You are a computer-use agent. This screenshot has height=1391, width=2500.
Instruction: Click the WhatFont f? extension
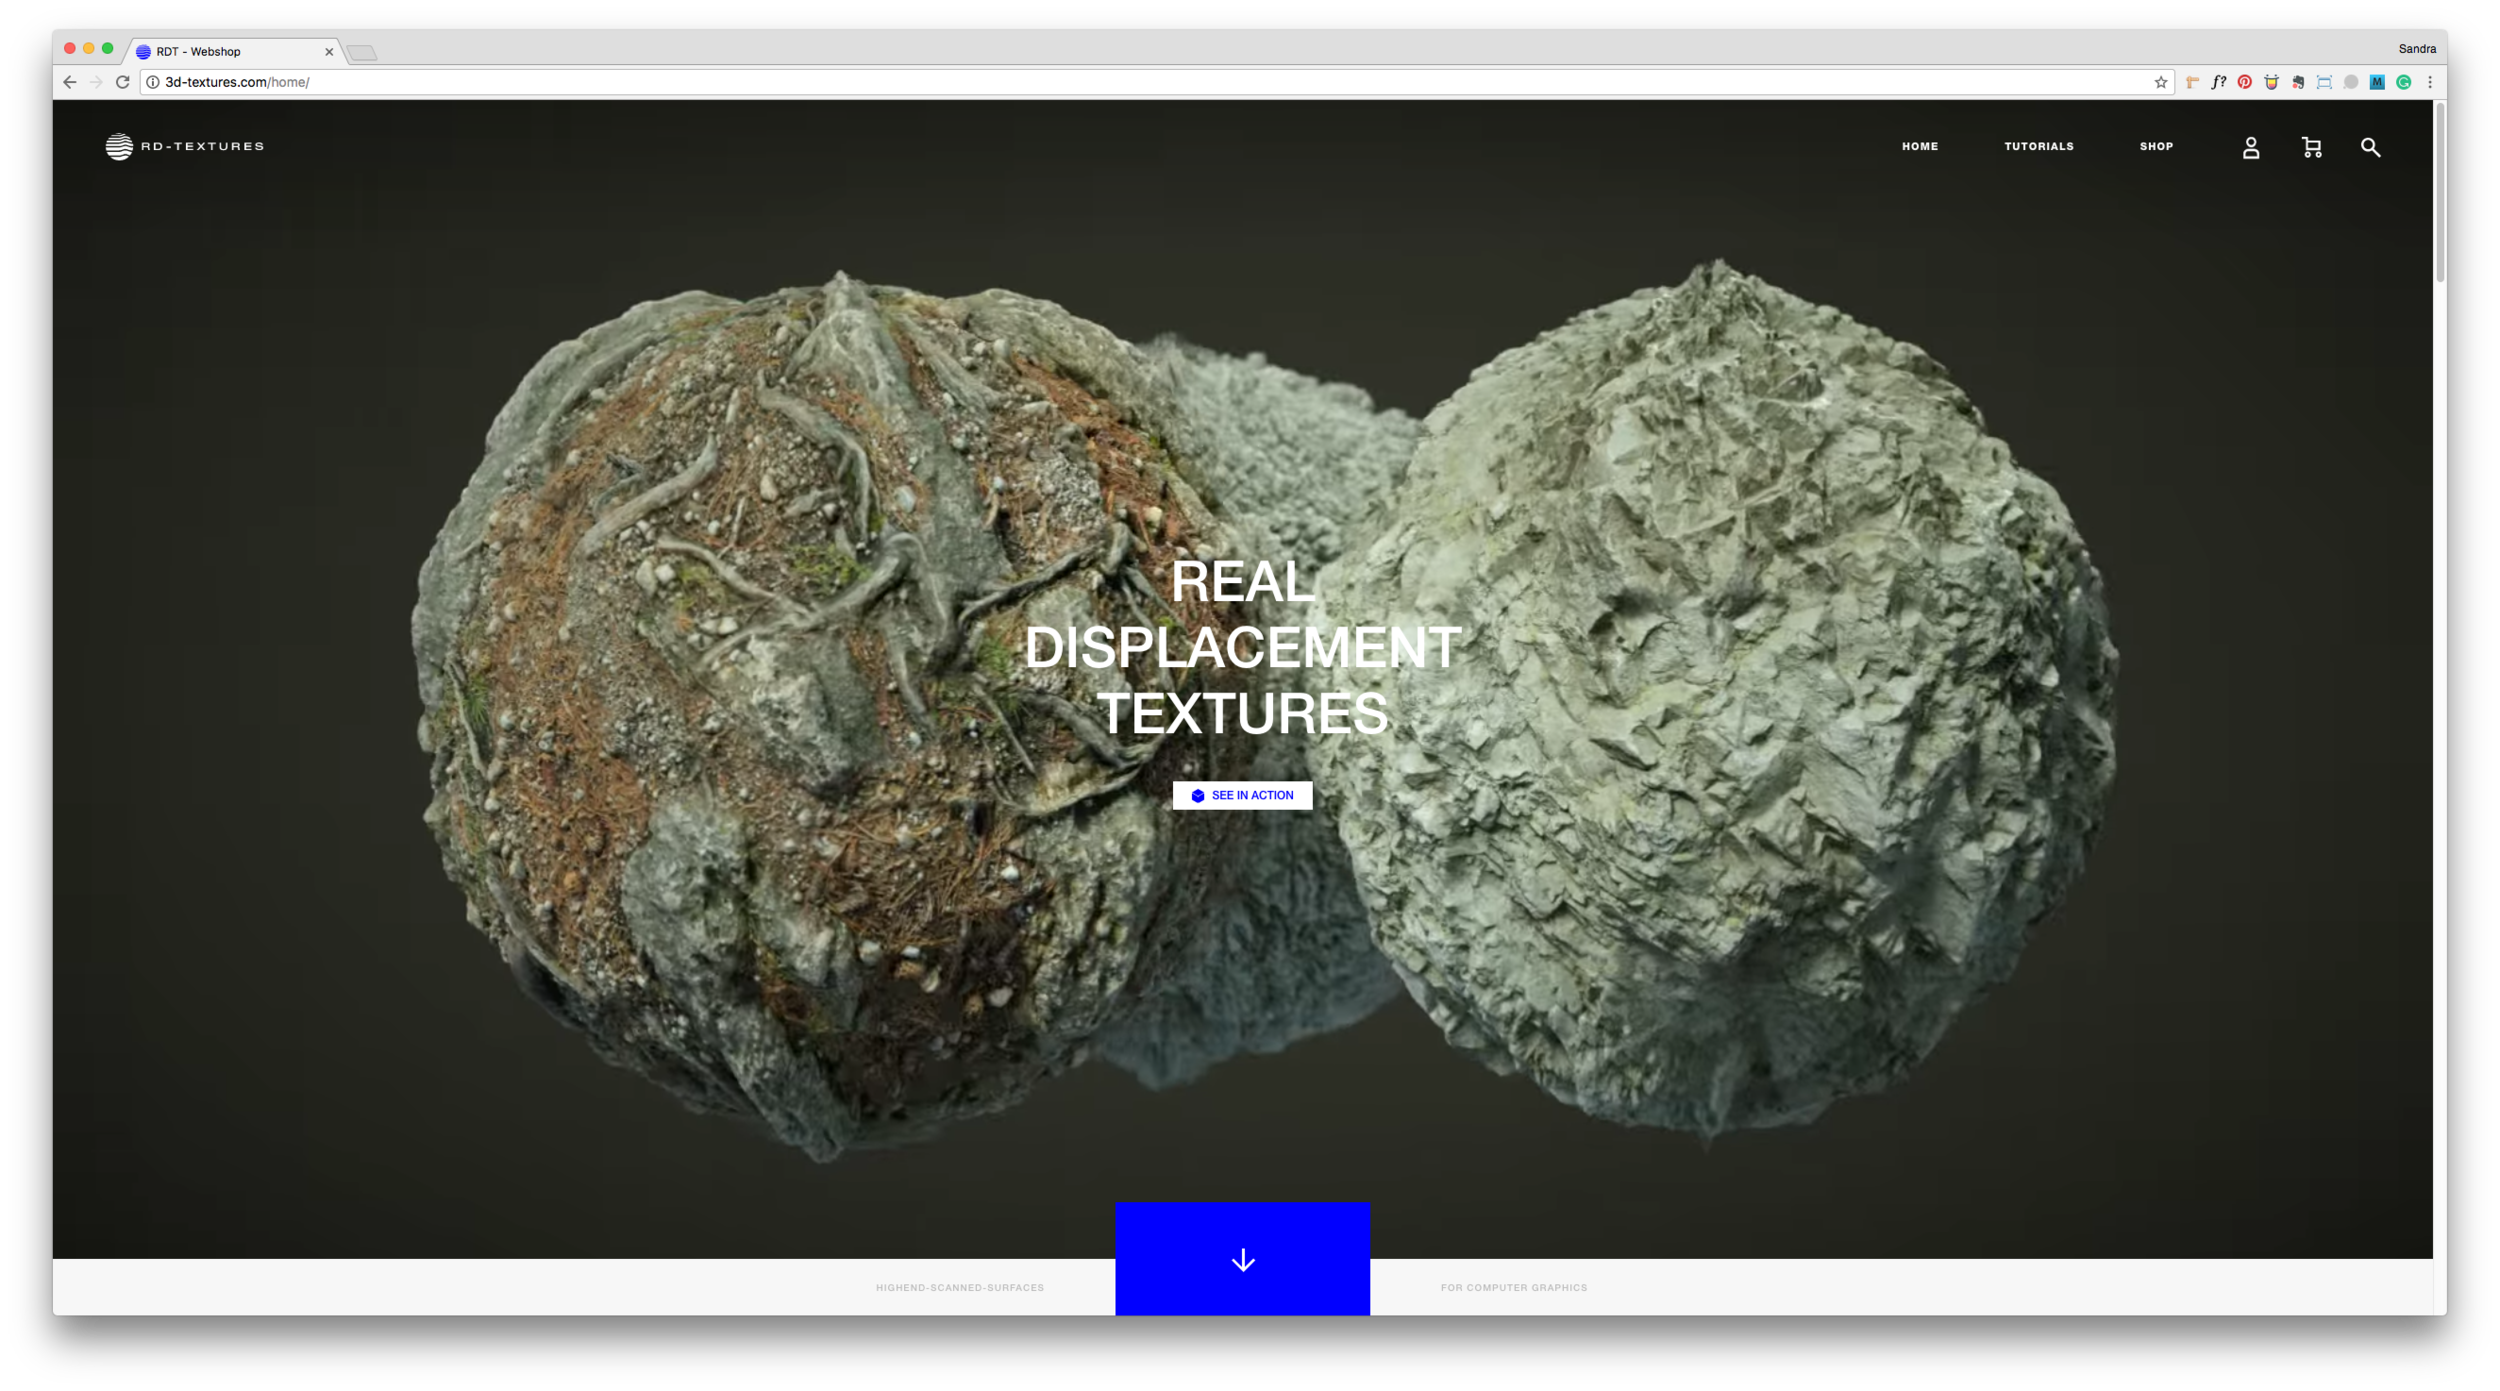2218,83
